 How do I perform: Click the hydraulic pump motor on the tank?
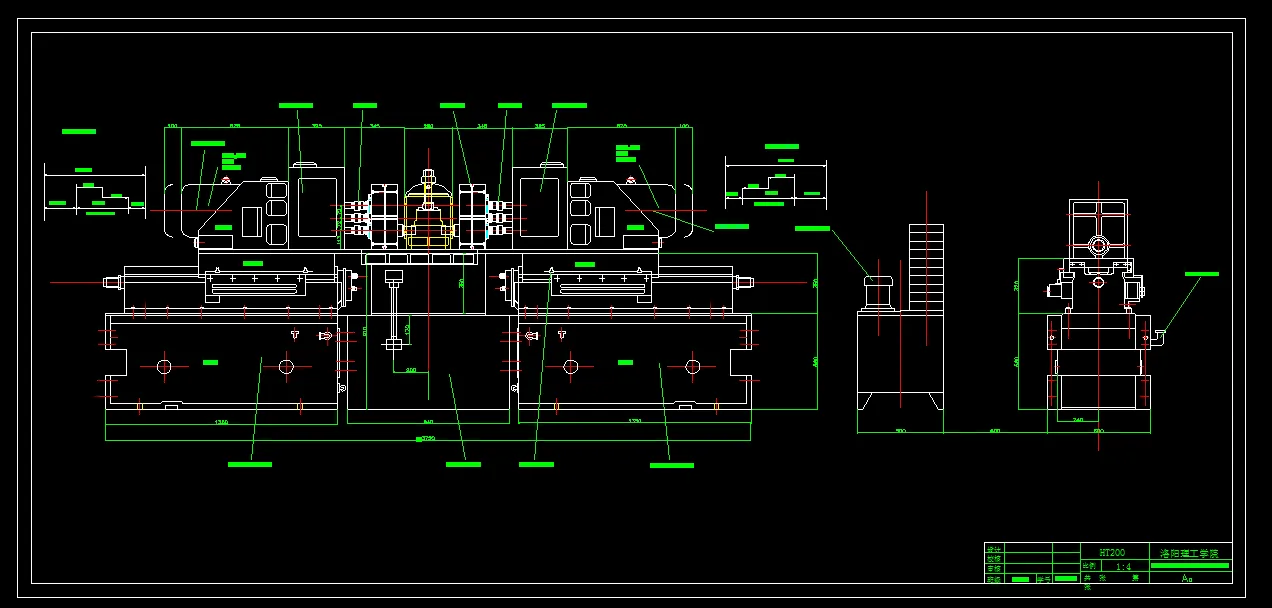tap(877, 293)
